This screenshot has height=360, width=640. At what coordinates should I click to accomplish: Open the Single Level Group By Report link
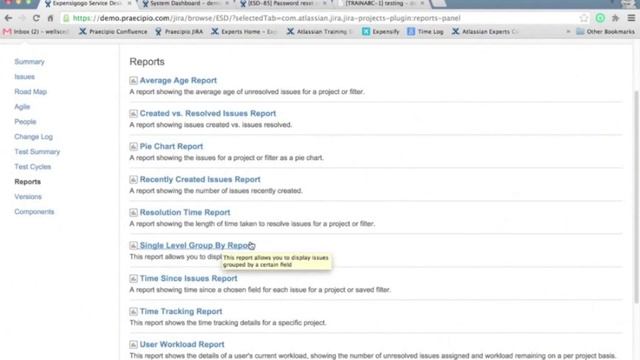pyautogui.click(x=196, y=245)
